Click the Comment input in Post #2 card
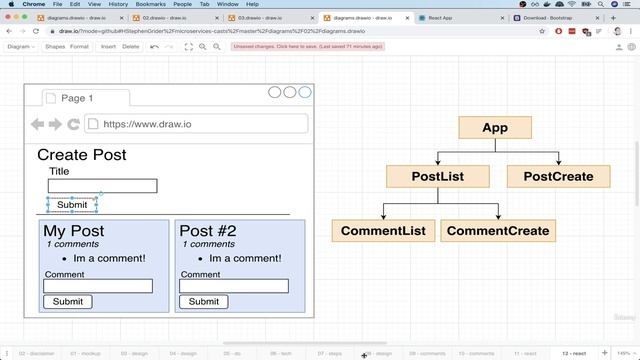Image resolution: width=640 pixels, height=360 pixels. click(x=234, y=286)
